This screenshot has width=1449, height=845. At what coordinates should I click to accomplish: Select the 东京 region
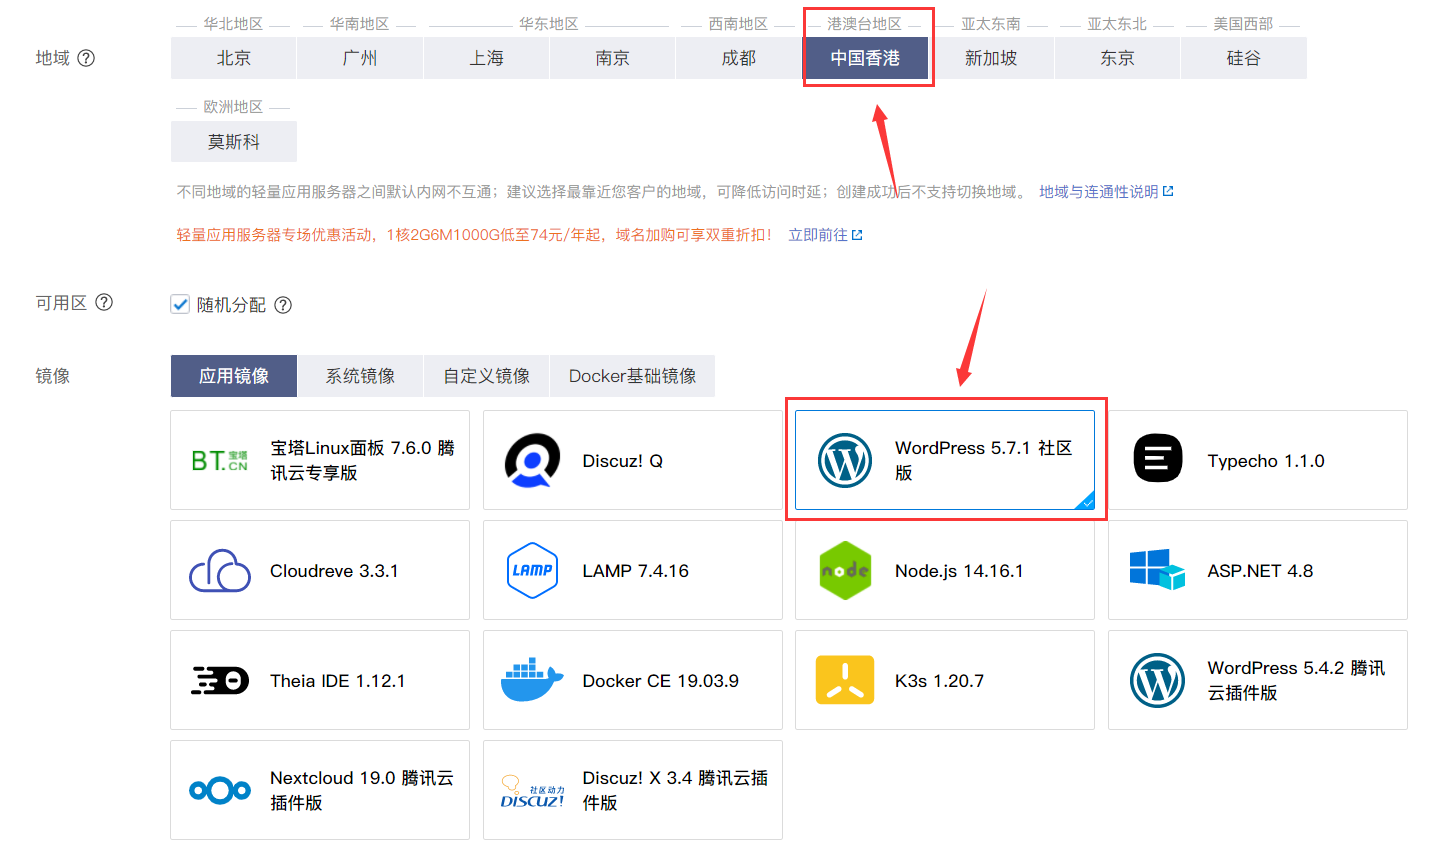1117,58
